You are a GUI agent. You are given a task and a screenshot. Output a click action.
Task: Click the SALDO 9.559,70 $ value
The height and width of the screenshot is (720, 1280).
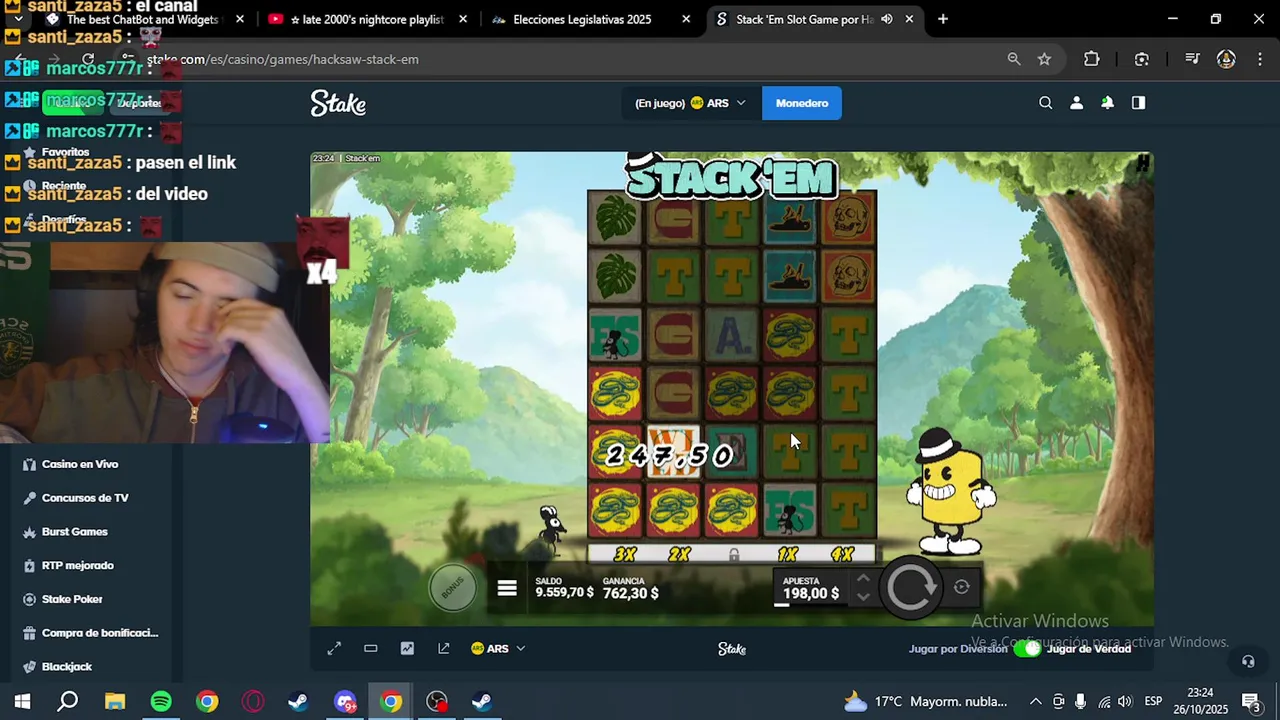tap(564, 593)
